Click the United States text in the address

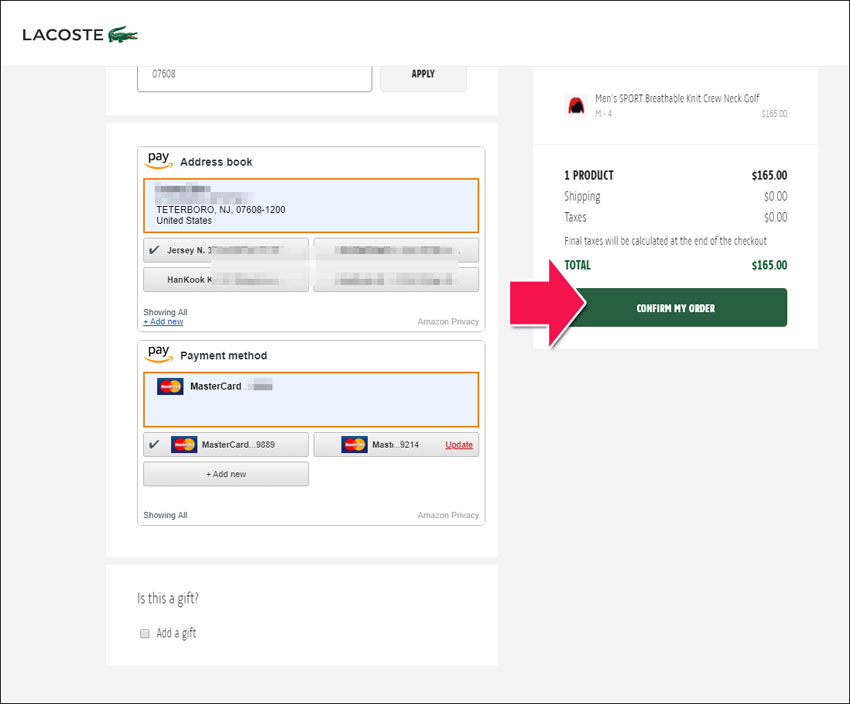pos(184,221)
